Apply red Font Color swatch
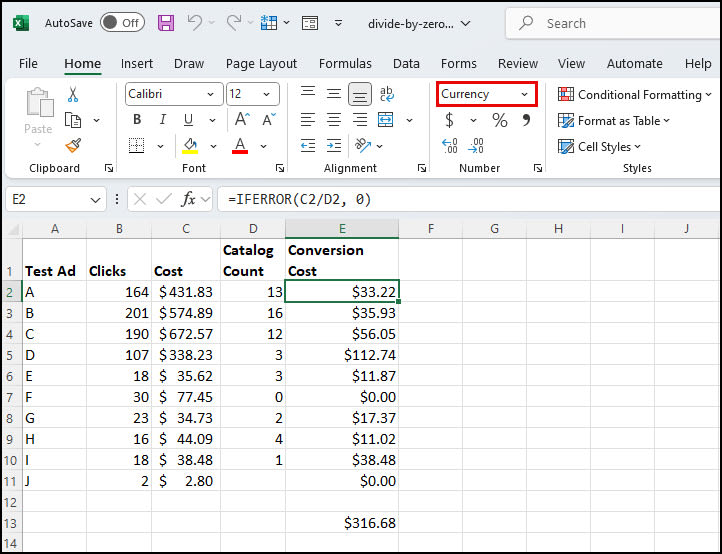 [240, 146]
